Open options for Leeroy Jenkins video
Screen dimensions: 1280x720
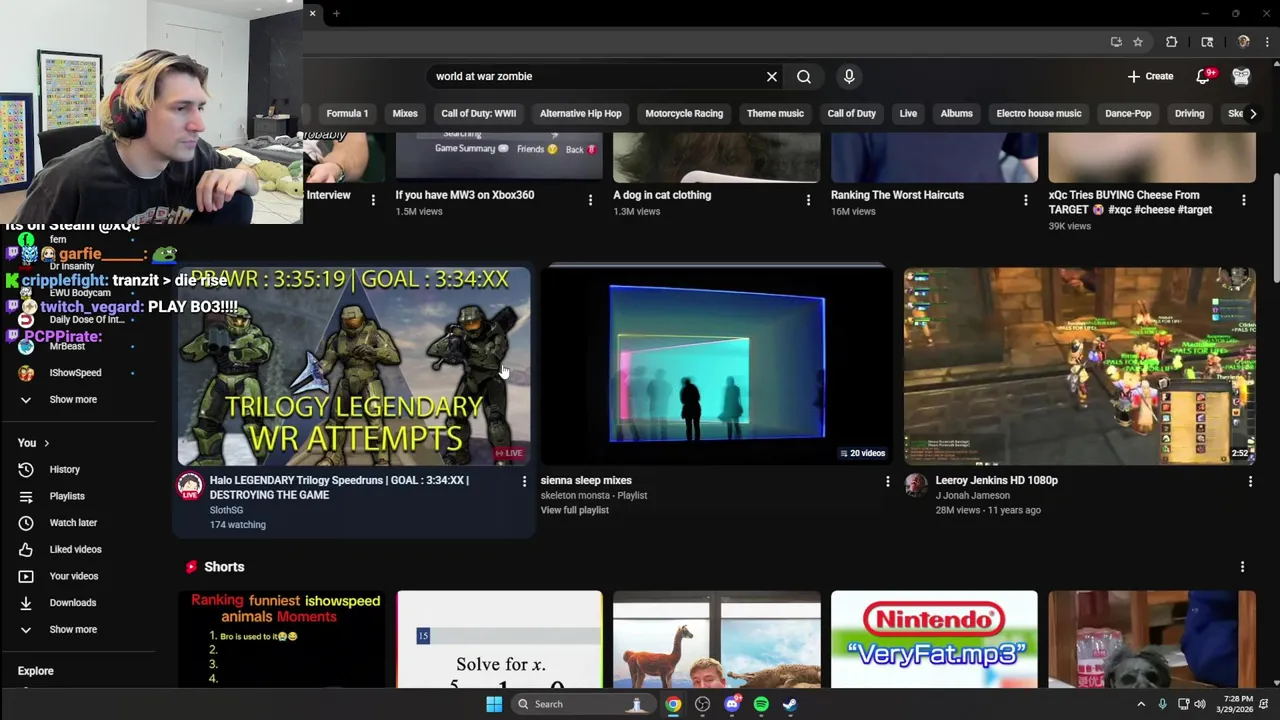pos(1250,482)
